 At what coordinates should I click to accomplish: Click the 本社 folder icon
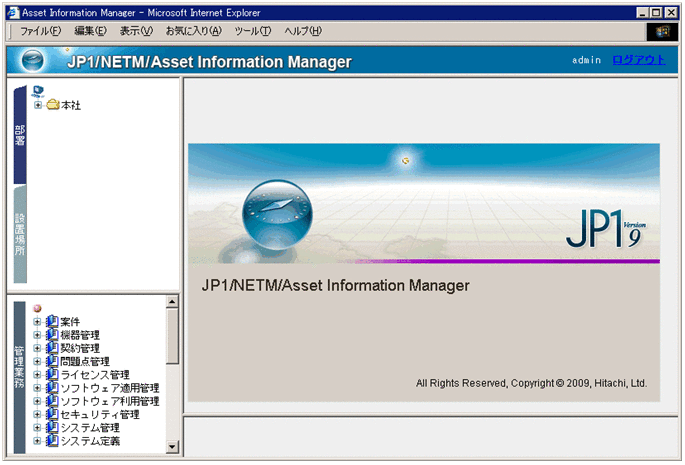coord(53,104)
